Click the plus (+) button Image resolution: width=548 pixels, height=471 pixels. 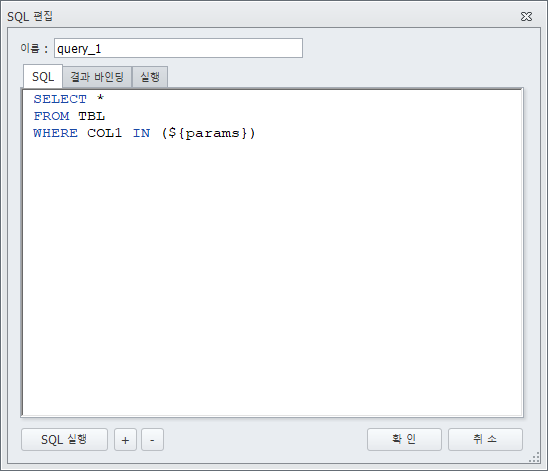(x=125, y=440)
